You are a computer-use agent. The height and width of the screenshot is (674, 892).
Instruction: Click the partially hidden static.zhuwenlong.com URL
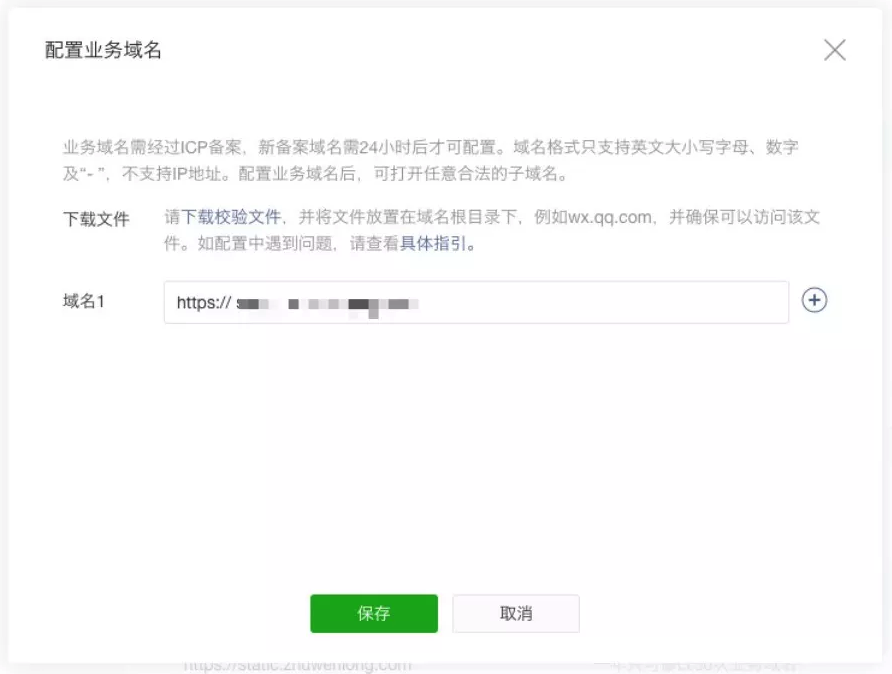point(297,665)
